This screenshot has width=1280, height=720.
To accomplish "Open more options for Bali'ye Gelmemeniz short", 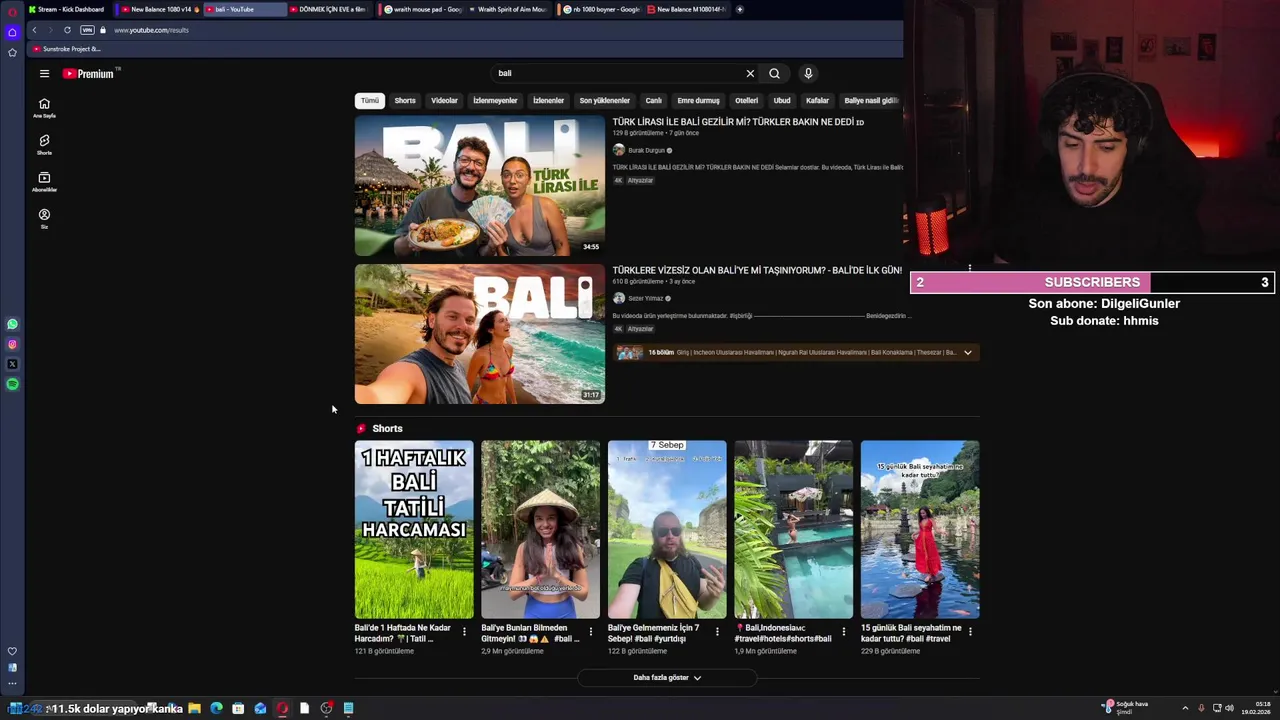I will (x=717, y=631).
